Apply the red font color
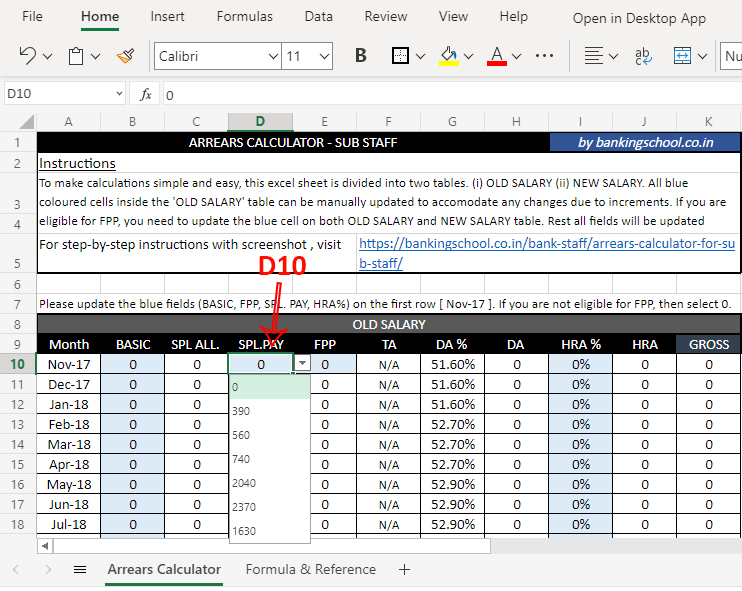The width and height of the screenshot is (742, 591). pyautogui.click(x=497, y=56)
